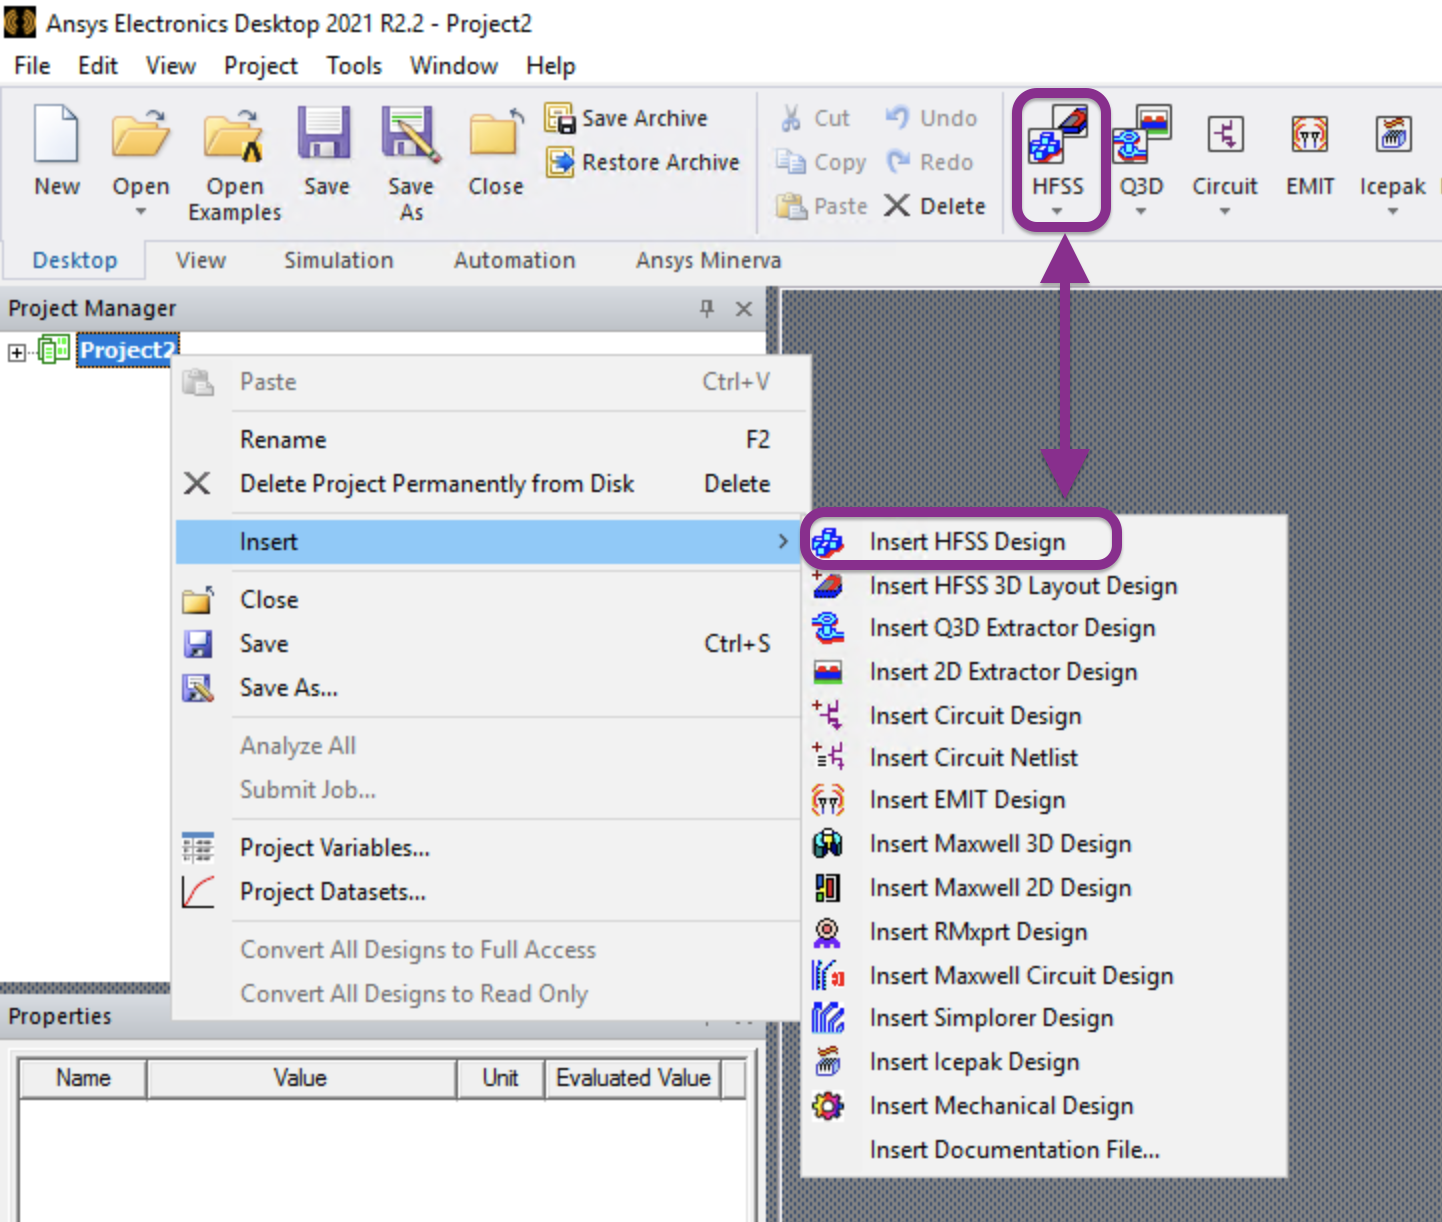
Task: Expand the dropdown arrow under HFSS
Action: pos(1058,212)
